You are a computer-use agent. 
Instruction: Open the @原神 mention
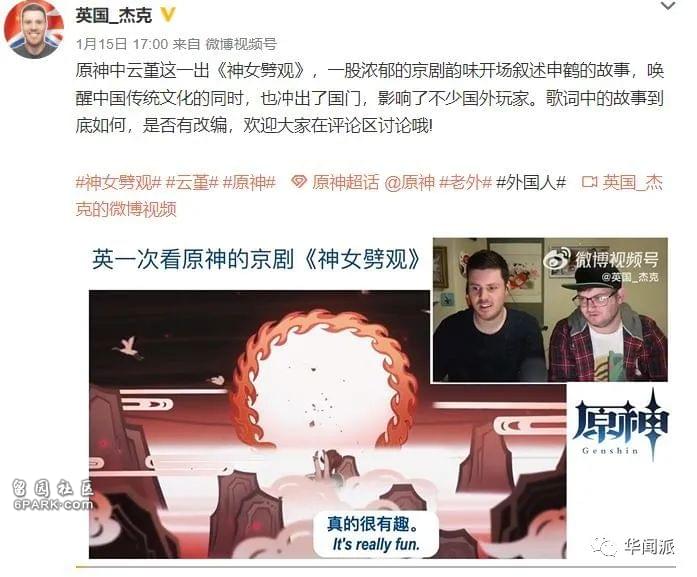[409, 183]
